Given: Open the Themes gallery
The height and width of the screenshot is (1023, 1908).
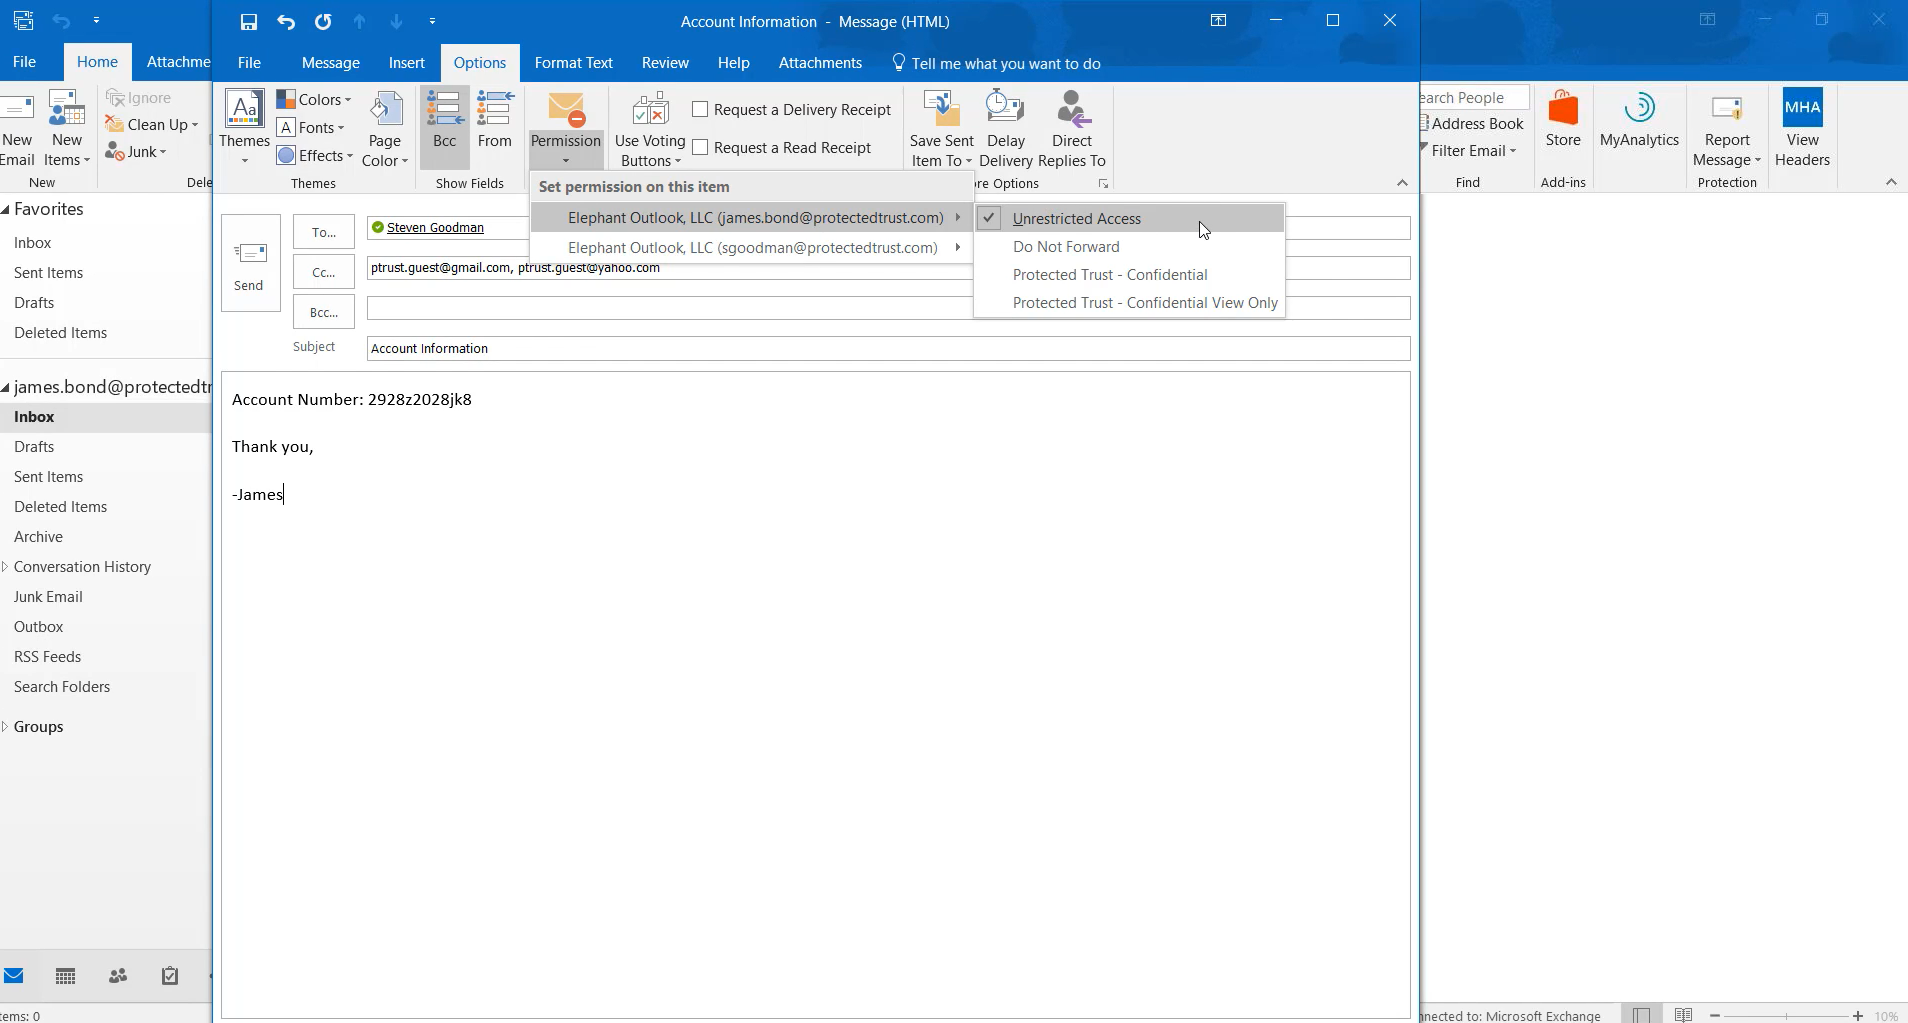Looking at the screenshot, I should [x=245, y=127].
